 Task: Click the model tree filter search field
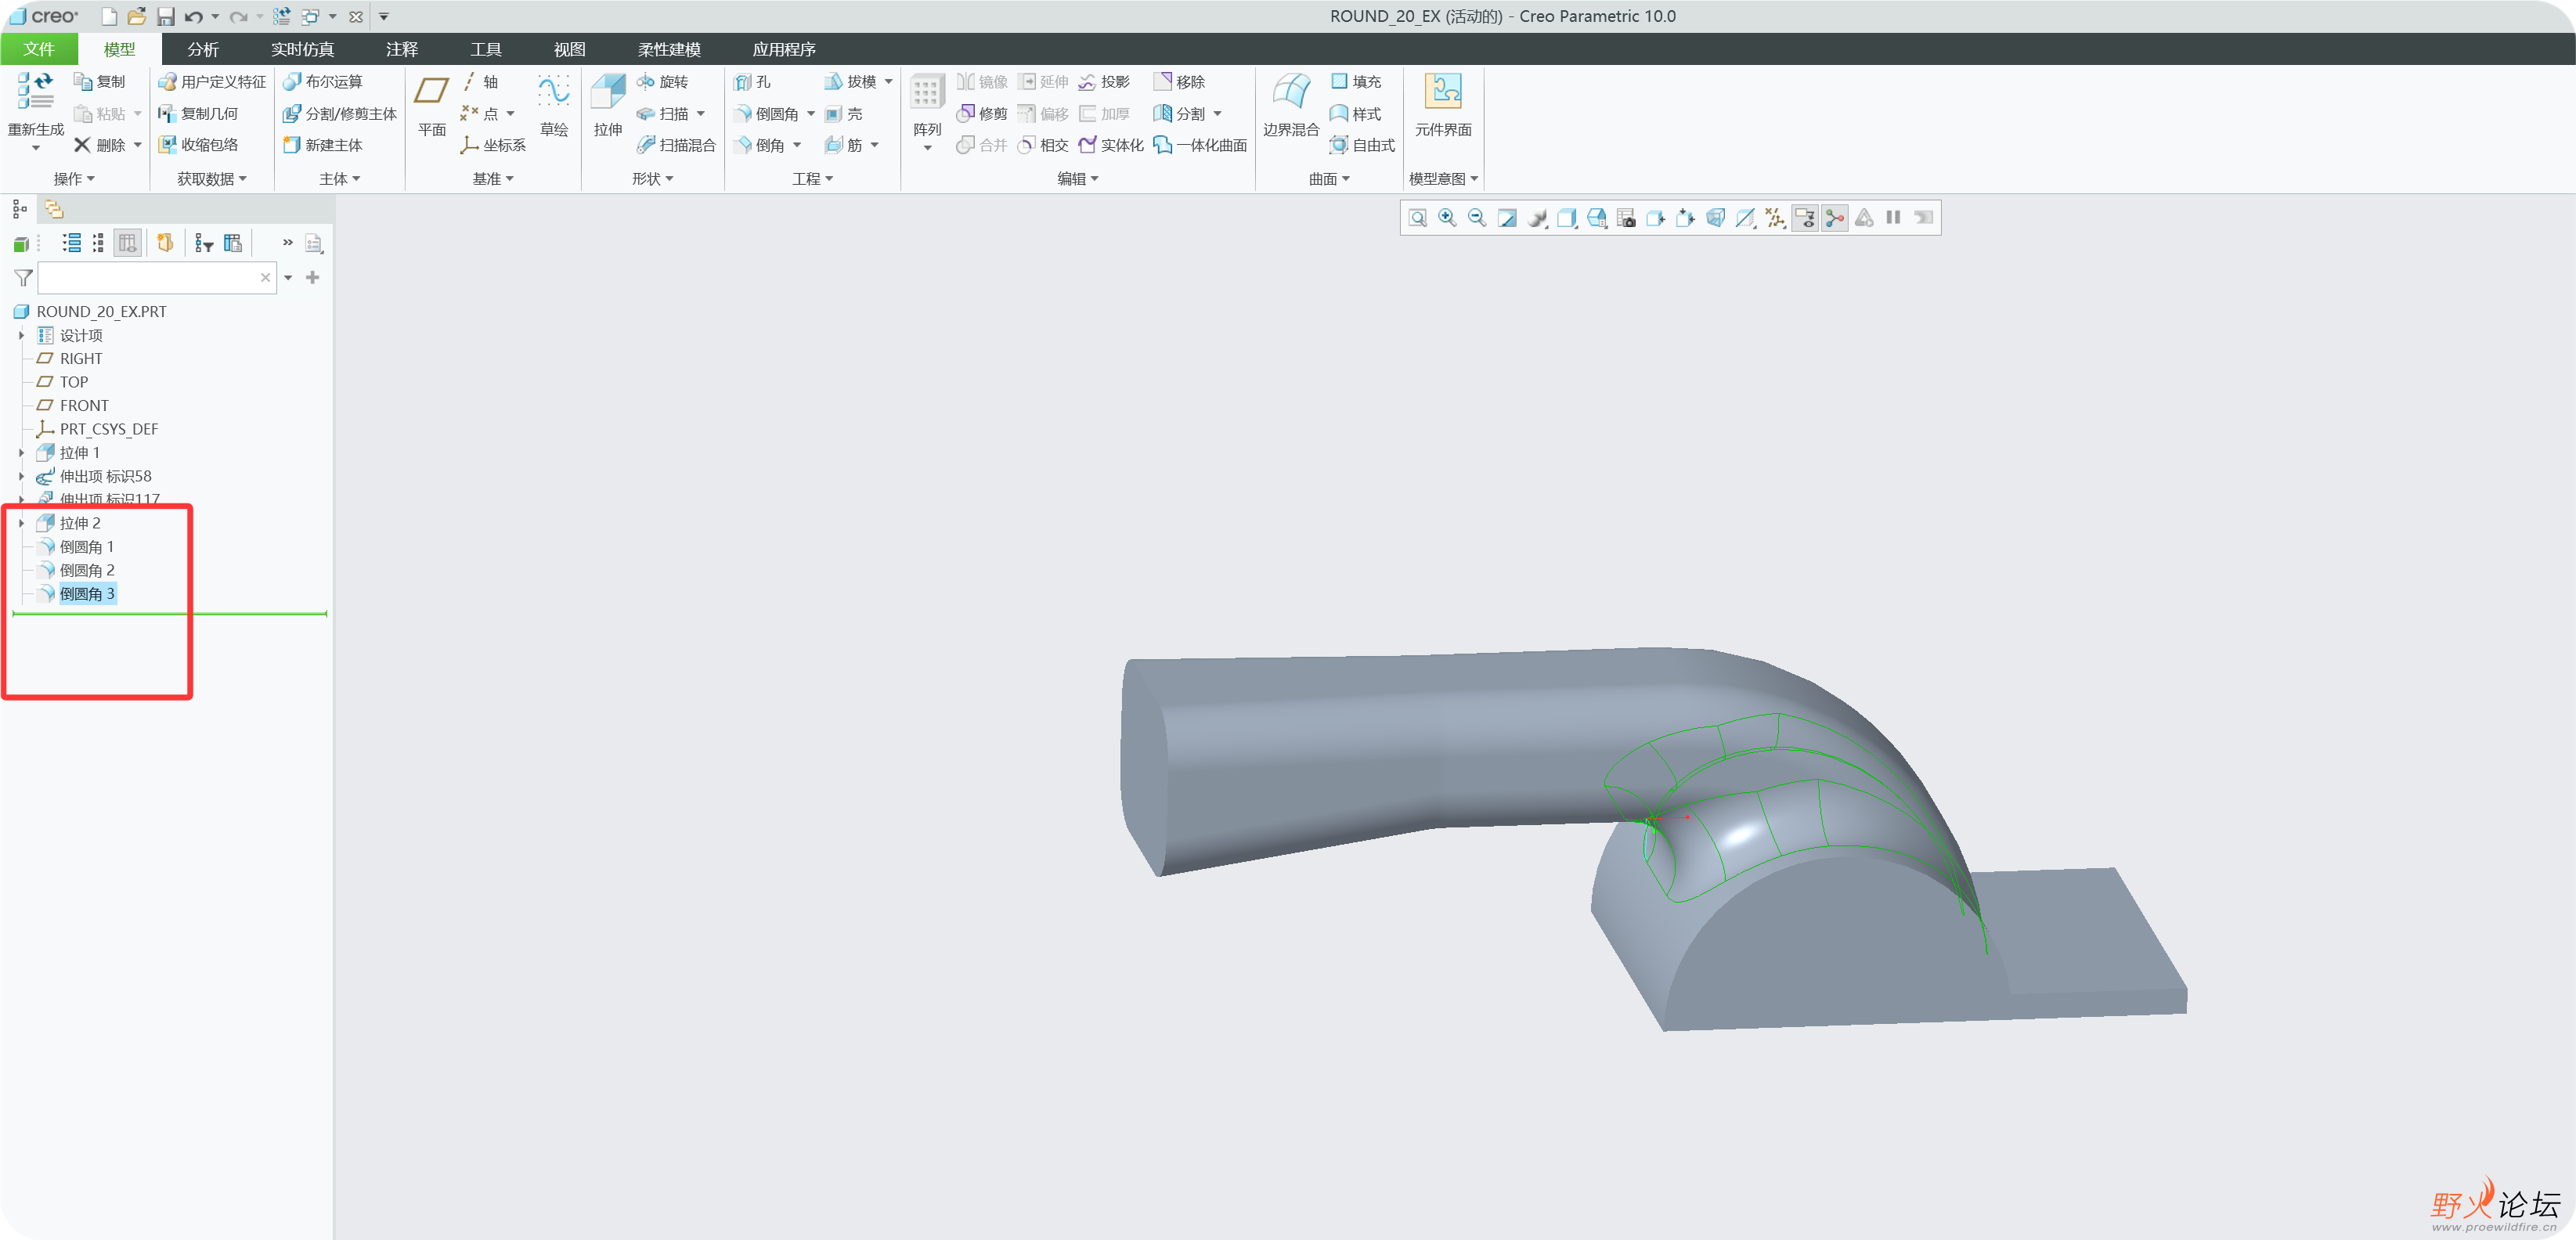[148, 278]
